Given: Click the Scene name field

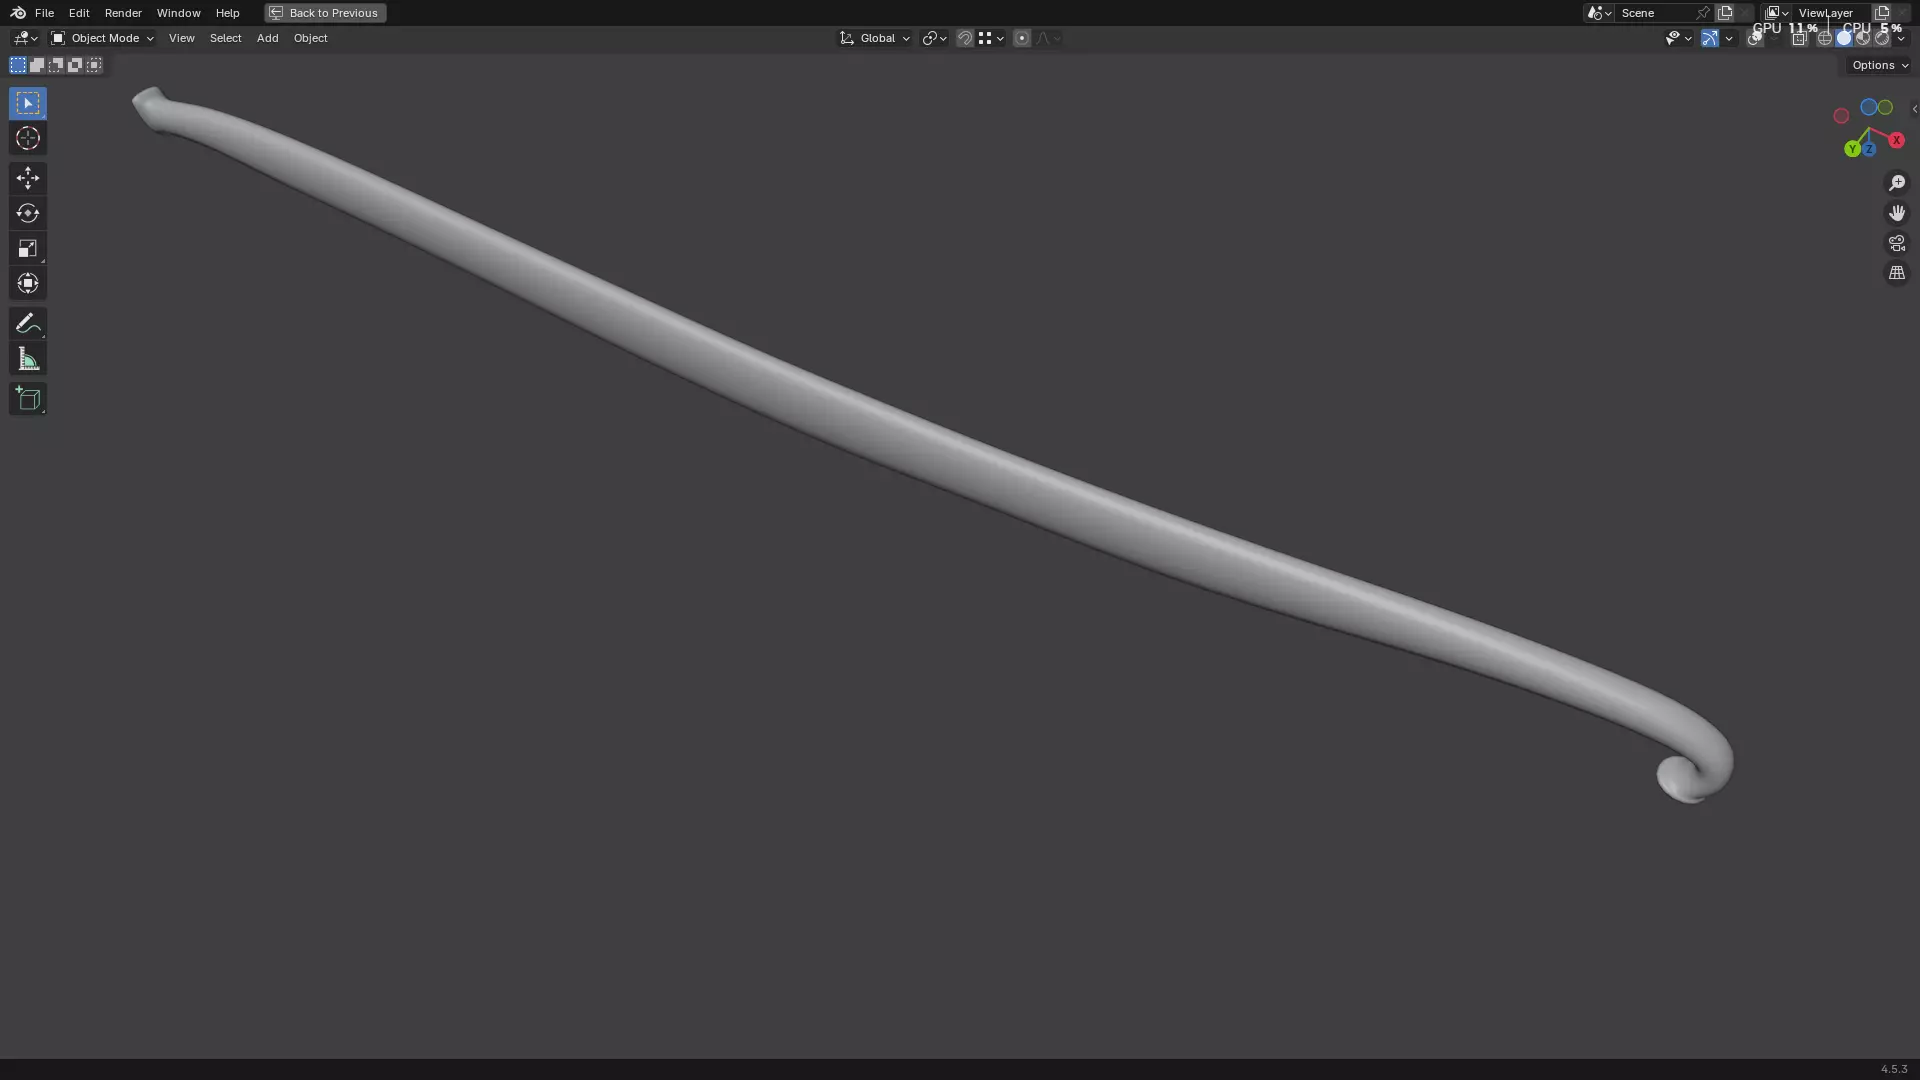Looking at the screenshot, I should (x=1654, y=13).
